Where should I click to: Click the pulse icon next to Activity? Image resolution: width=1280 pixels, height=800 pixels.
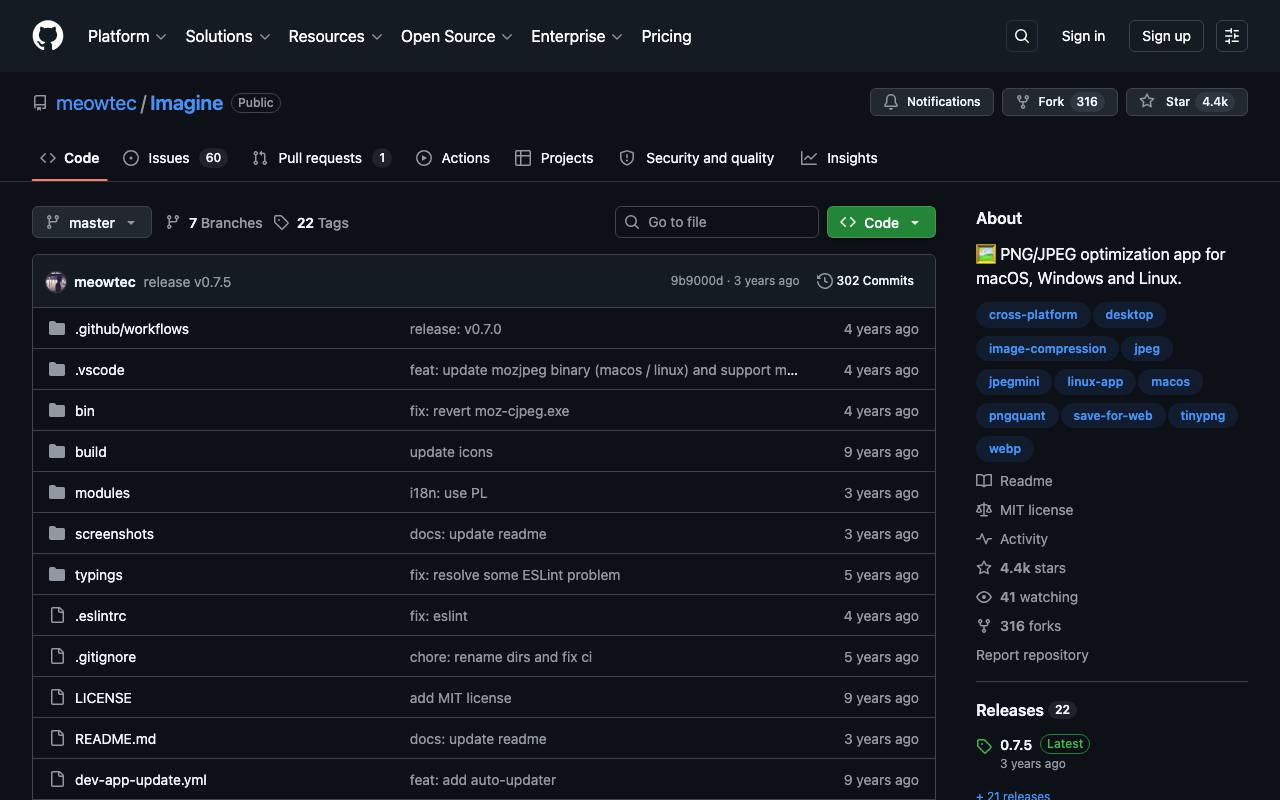tap(984, 539)
